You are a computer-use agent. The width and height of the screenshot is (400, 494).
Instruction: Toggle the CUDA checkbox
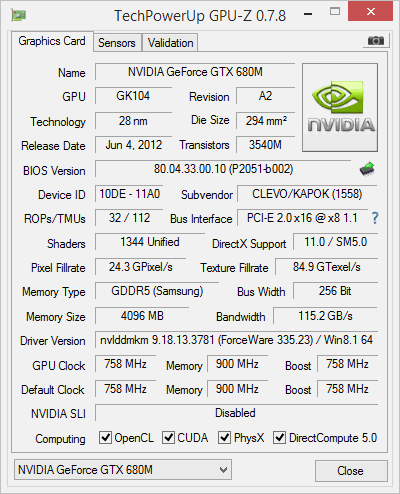pyautogui.click(x=168, y=437)
